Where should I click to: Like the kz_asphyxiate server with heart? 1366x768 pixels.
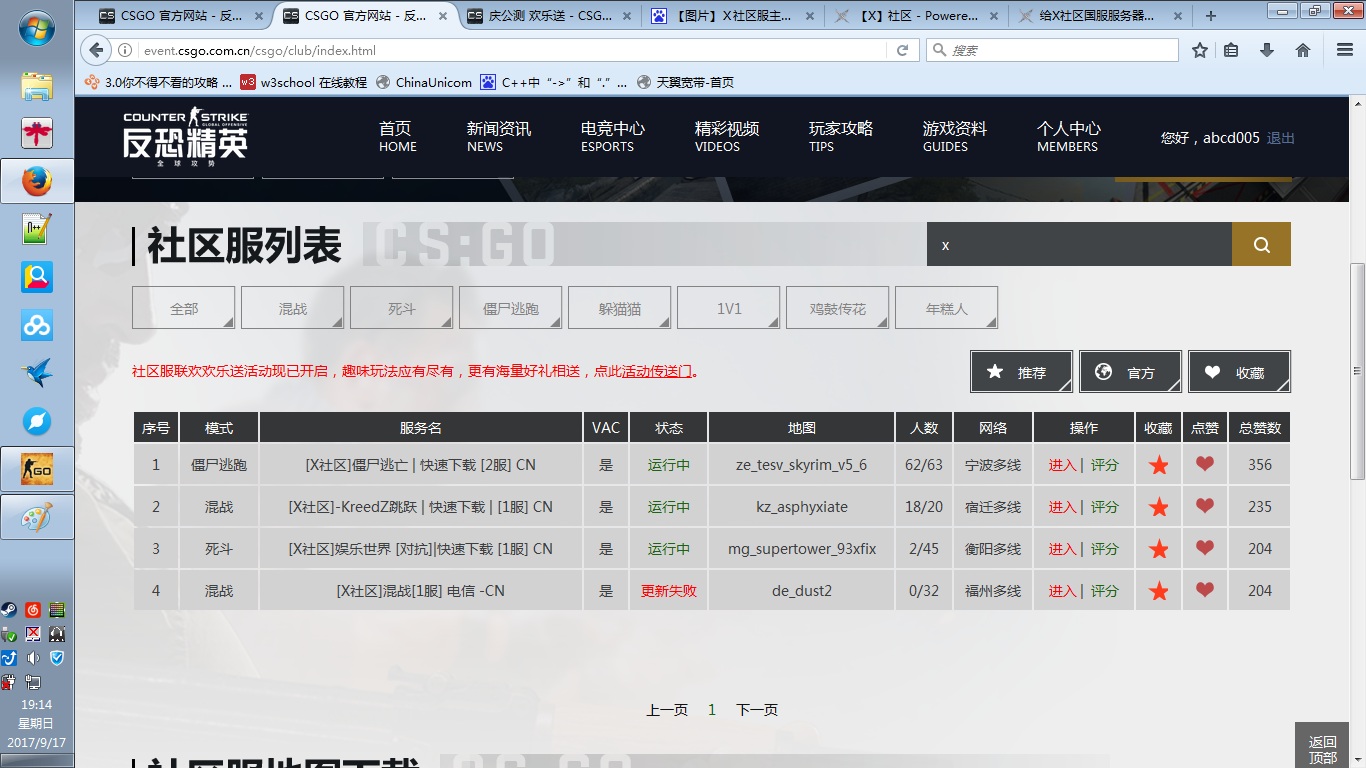(1205, 506)
